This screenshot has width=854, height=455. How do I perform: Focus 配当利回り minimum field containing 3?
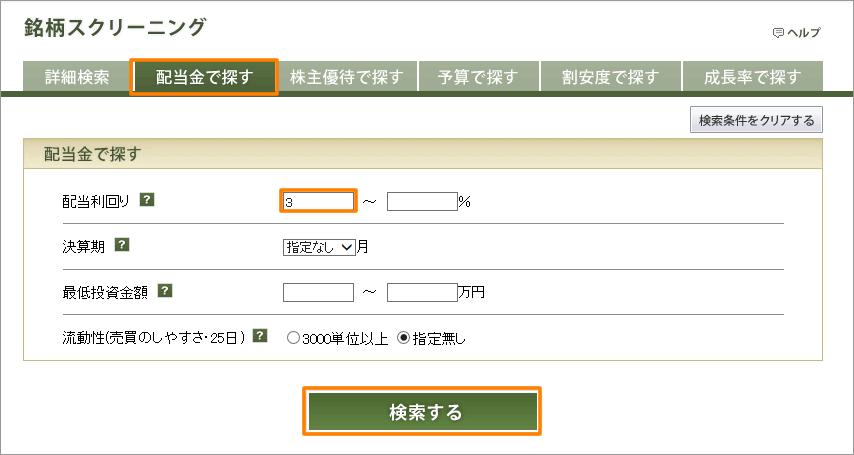click(319, 202)
